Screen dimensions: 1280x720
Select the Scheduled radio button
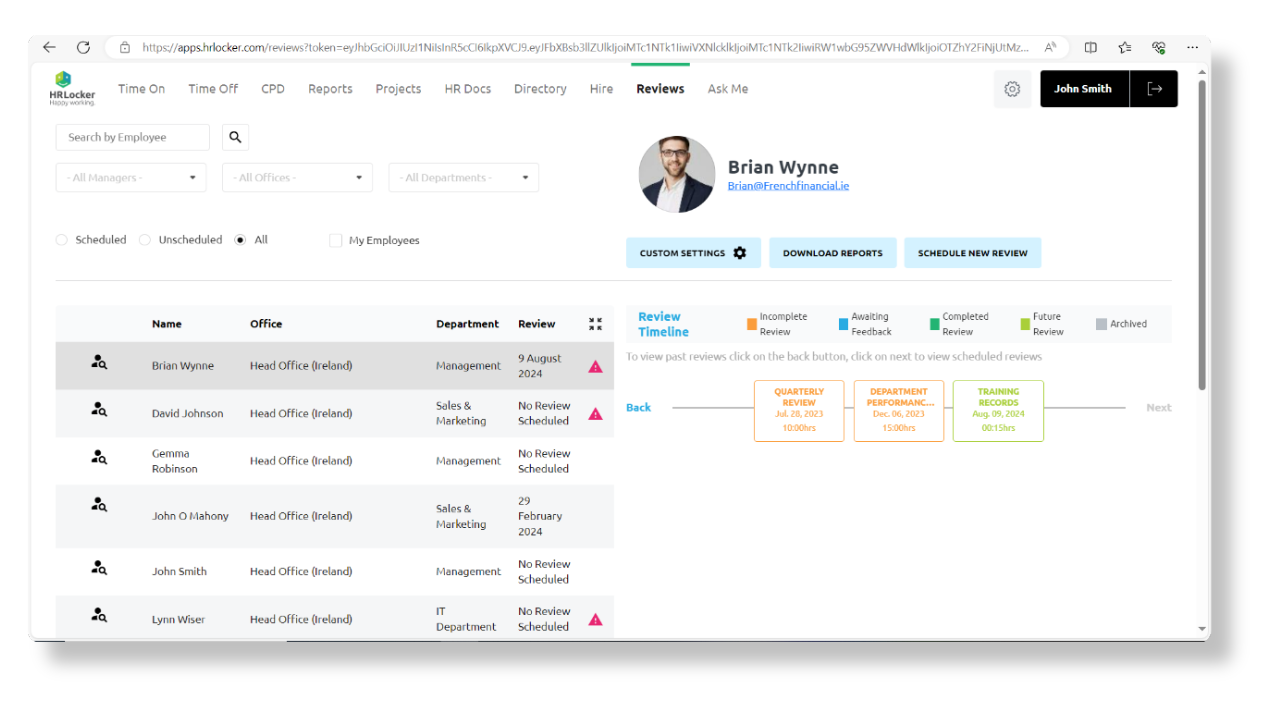point(61,239)
